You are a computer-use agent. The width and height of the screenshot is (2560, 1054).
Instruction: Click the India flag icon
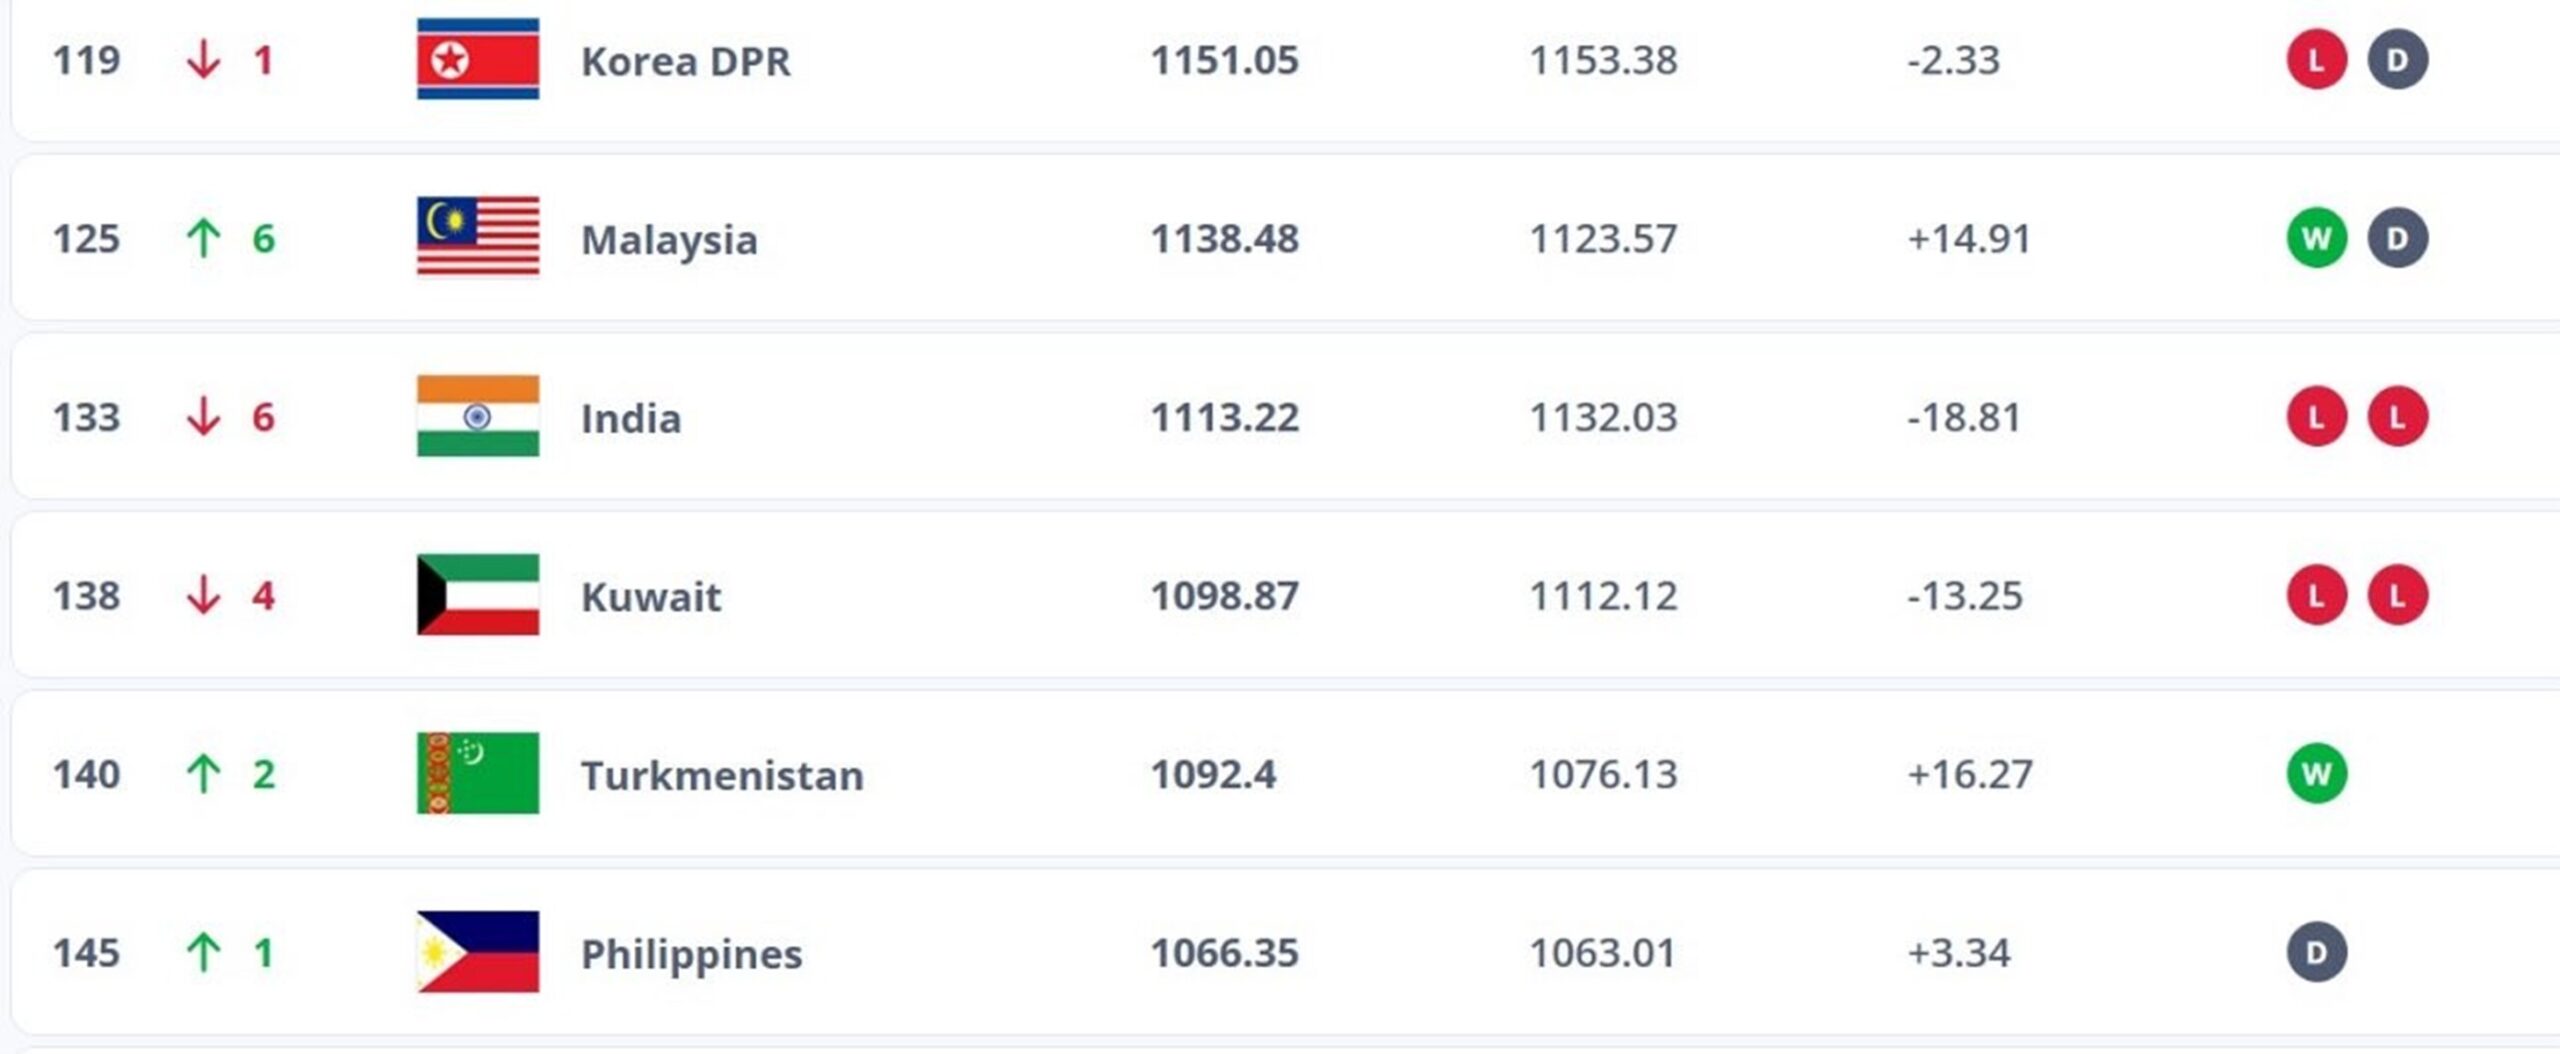[478, 416]
